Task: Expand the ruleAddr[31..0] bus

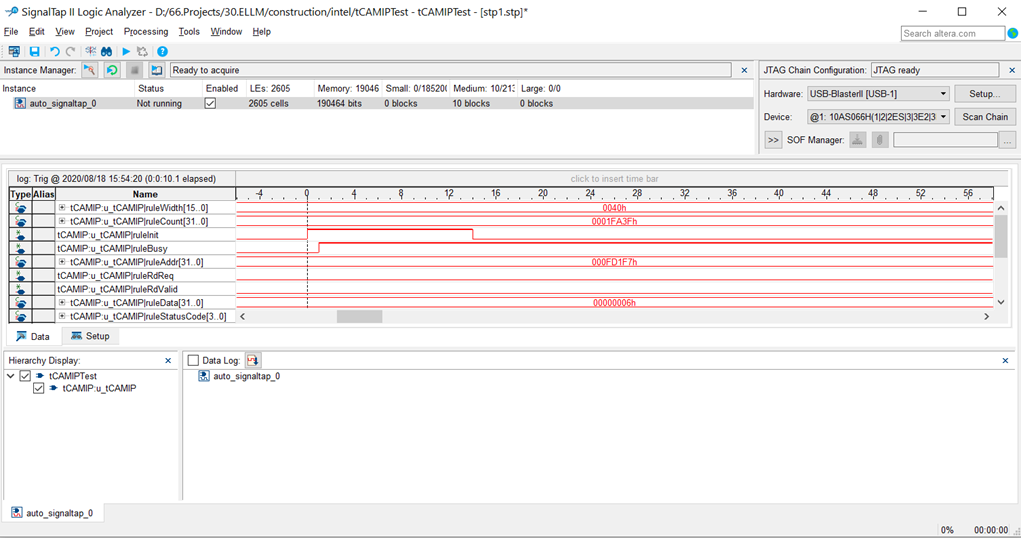Action: [x=62, y=262]
